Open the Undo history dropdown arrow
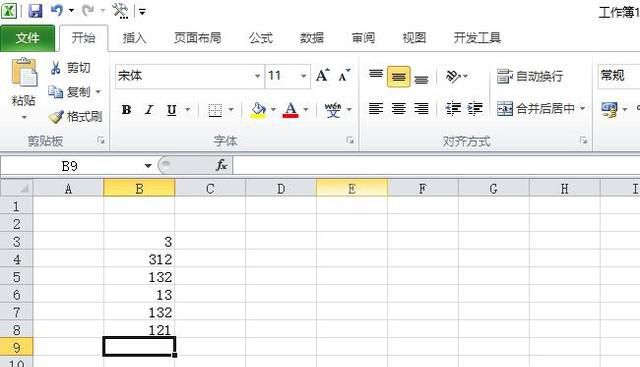The image size is (640, 367). (71, 11)
